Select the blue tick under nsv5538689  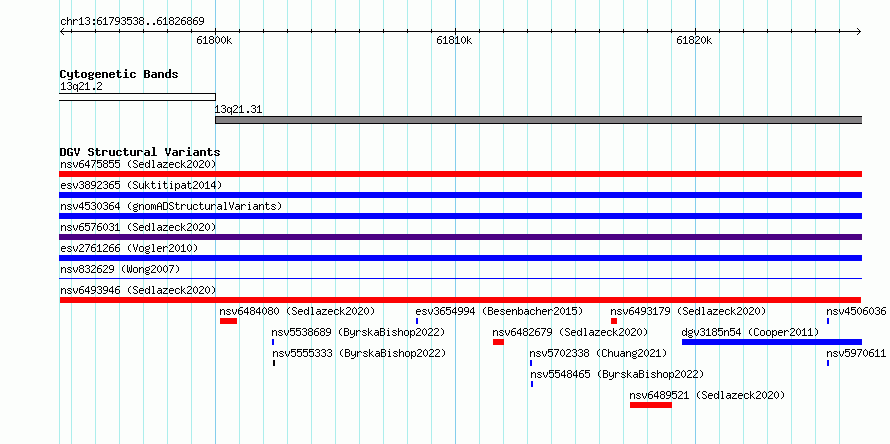tap(273, 342)
